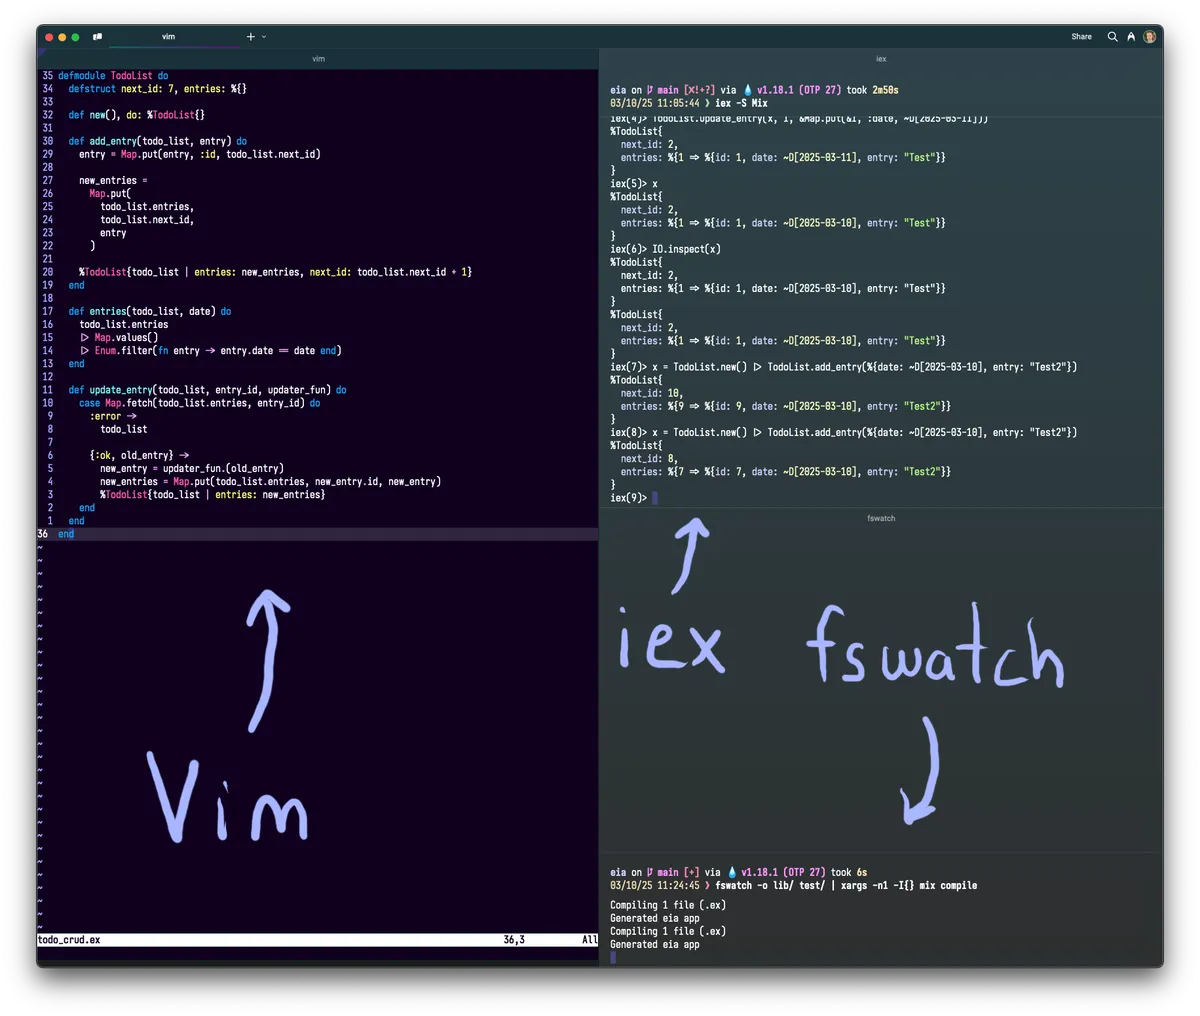The height and width of the screenshot is (1016, 1200).
Task: Click the 'took 2m50s' prompt text
Action: [x=872, y=90]
